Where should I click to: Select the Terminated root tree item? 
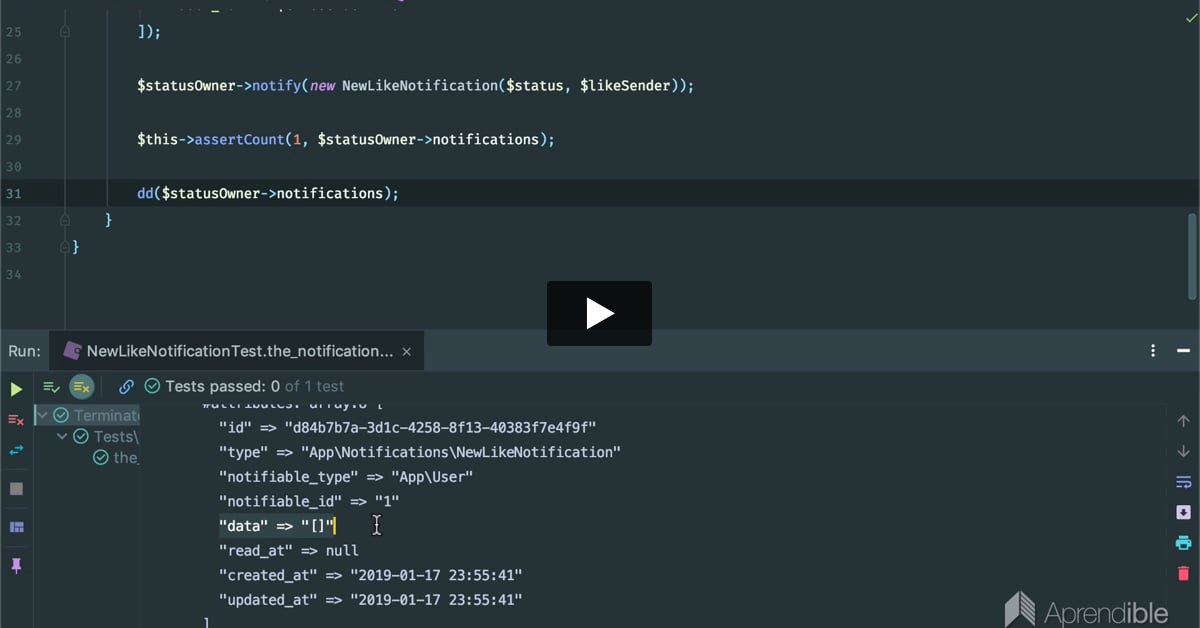pos(96,415)
